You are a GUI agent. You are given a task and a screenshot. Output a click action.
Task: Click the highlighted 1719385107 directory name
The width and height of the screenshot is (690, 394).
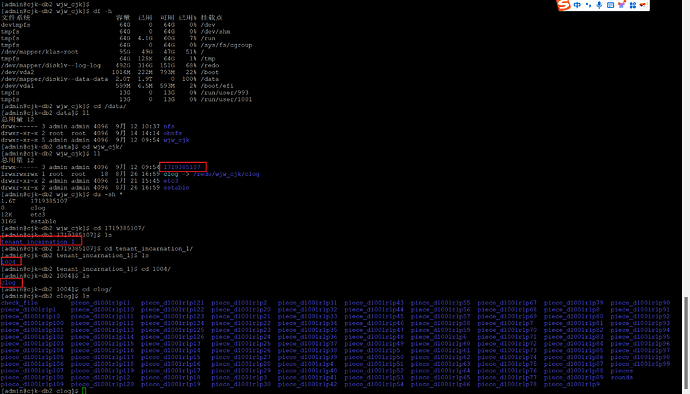click(x=182, y=167)
